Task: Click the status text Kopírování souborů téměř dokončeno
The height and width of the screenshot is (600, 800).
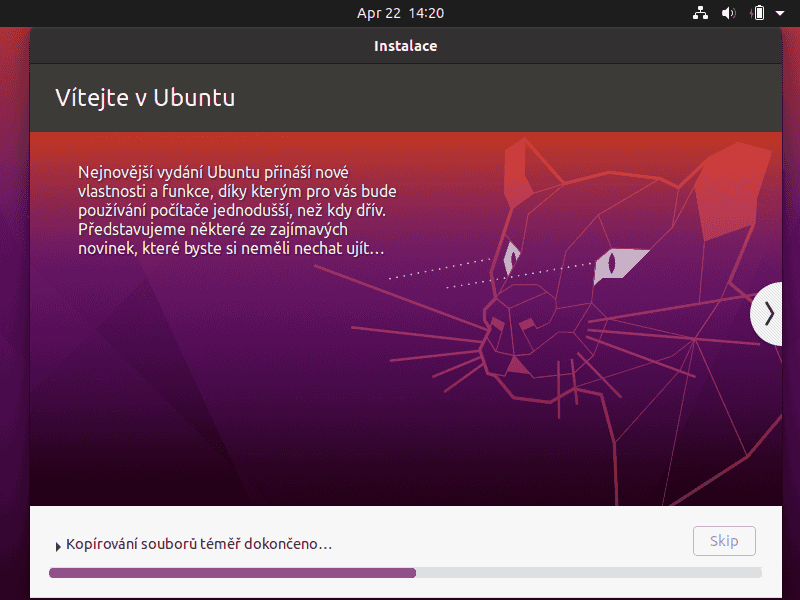Action: [199, 544]
